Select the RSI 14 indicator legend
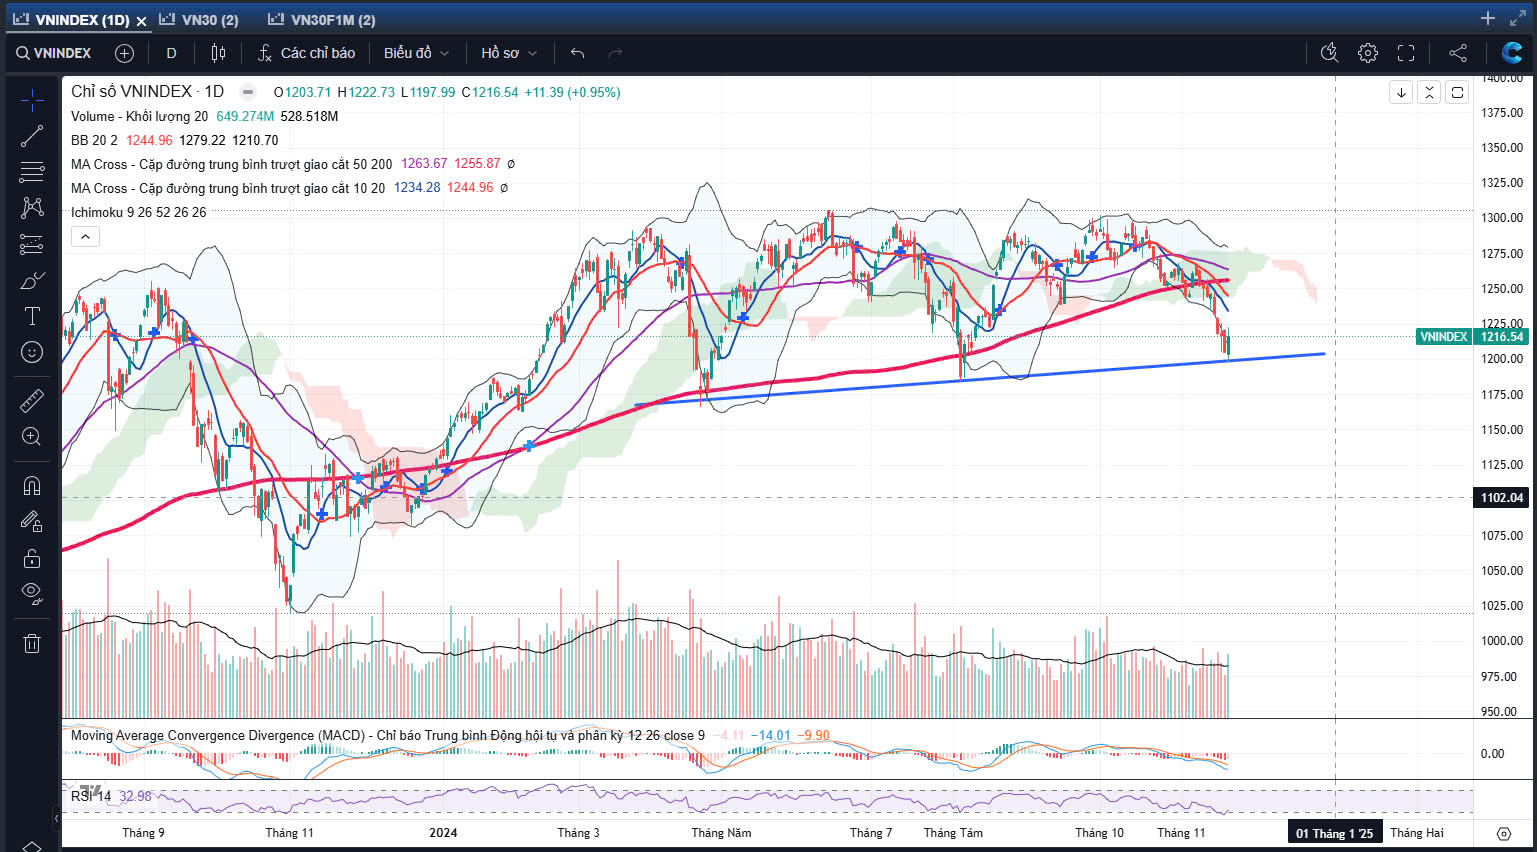The width and height of the screenshot is (1537, 852). 91,796
